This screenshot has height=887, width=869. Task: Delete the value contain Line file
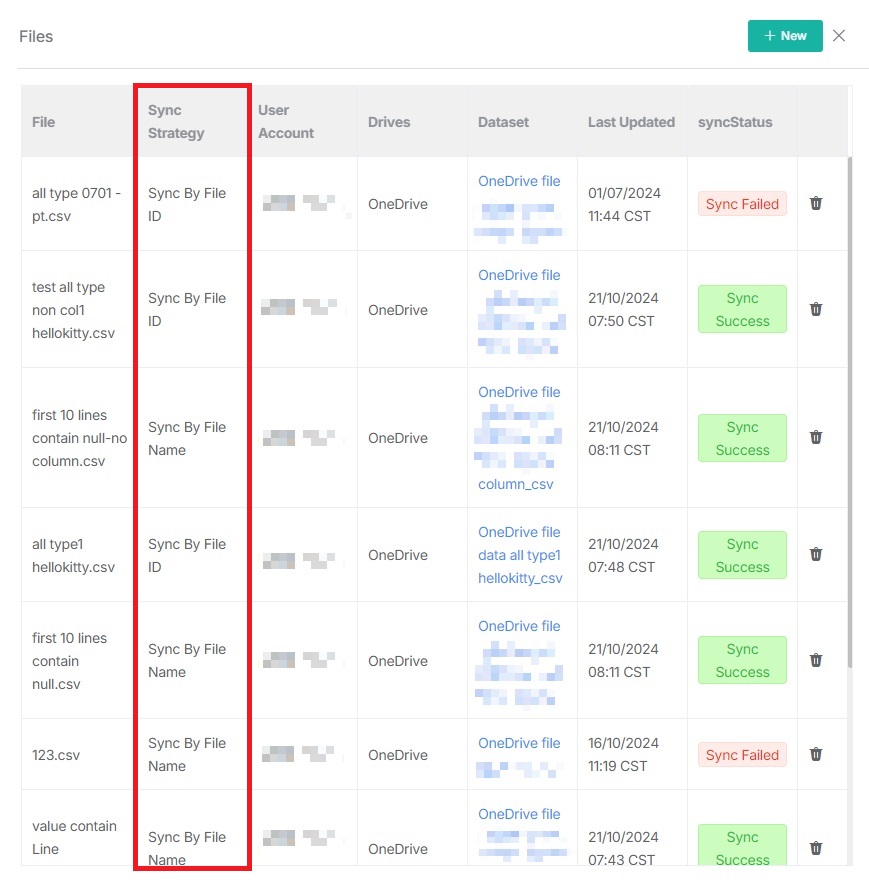tap(816, 848)
